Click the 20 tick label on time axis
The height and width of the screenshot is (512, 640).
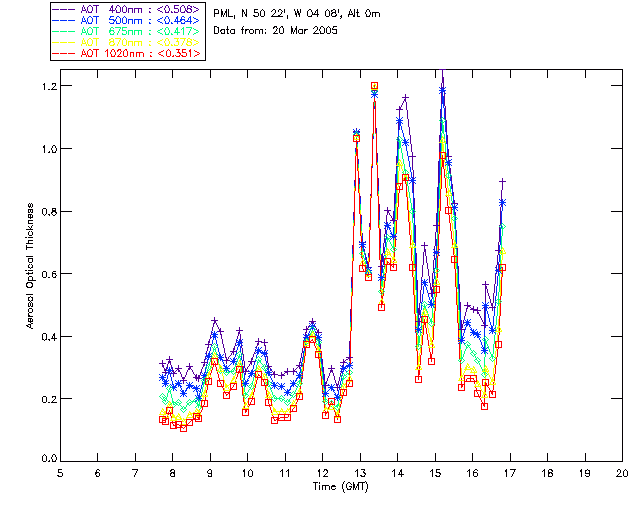pyautogui.click(x=622, y=473)
